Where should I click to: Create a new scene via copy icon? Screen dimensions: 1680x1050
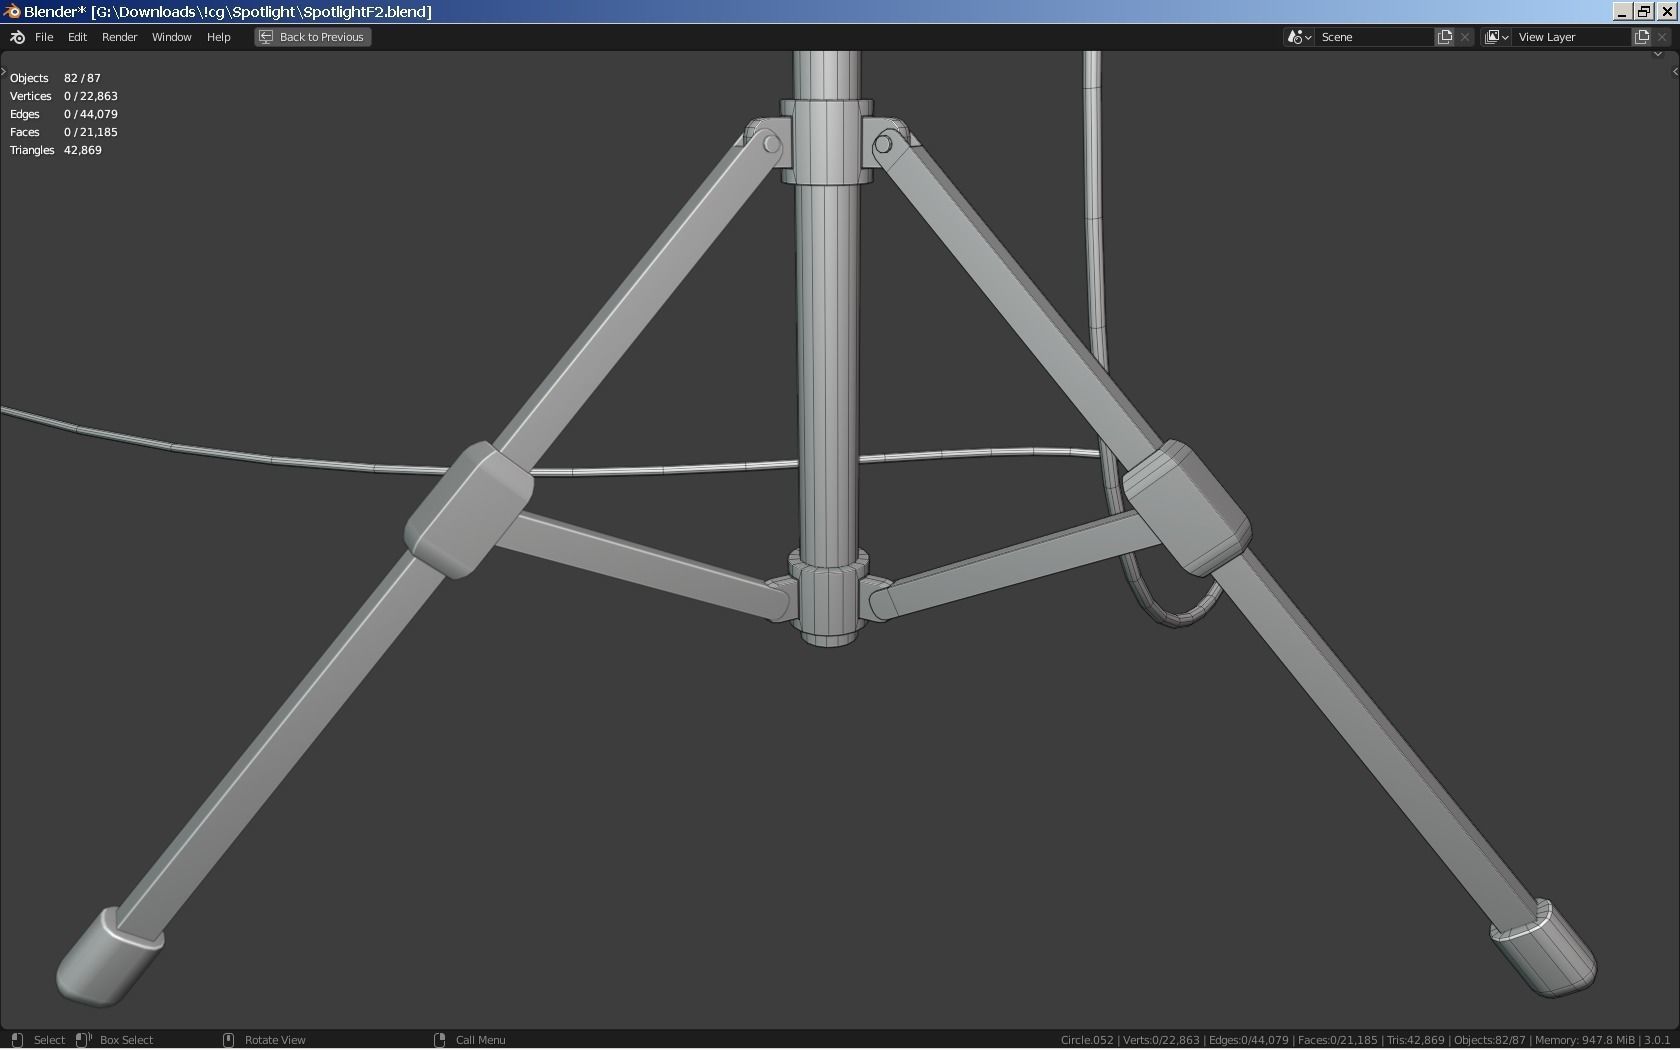tap(1445, 37)
